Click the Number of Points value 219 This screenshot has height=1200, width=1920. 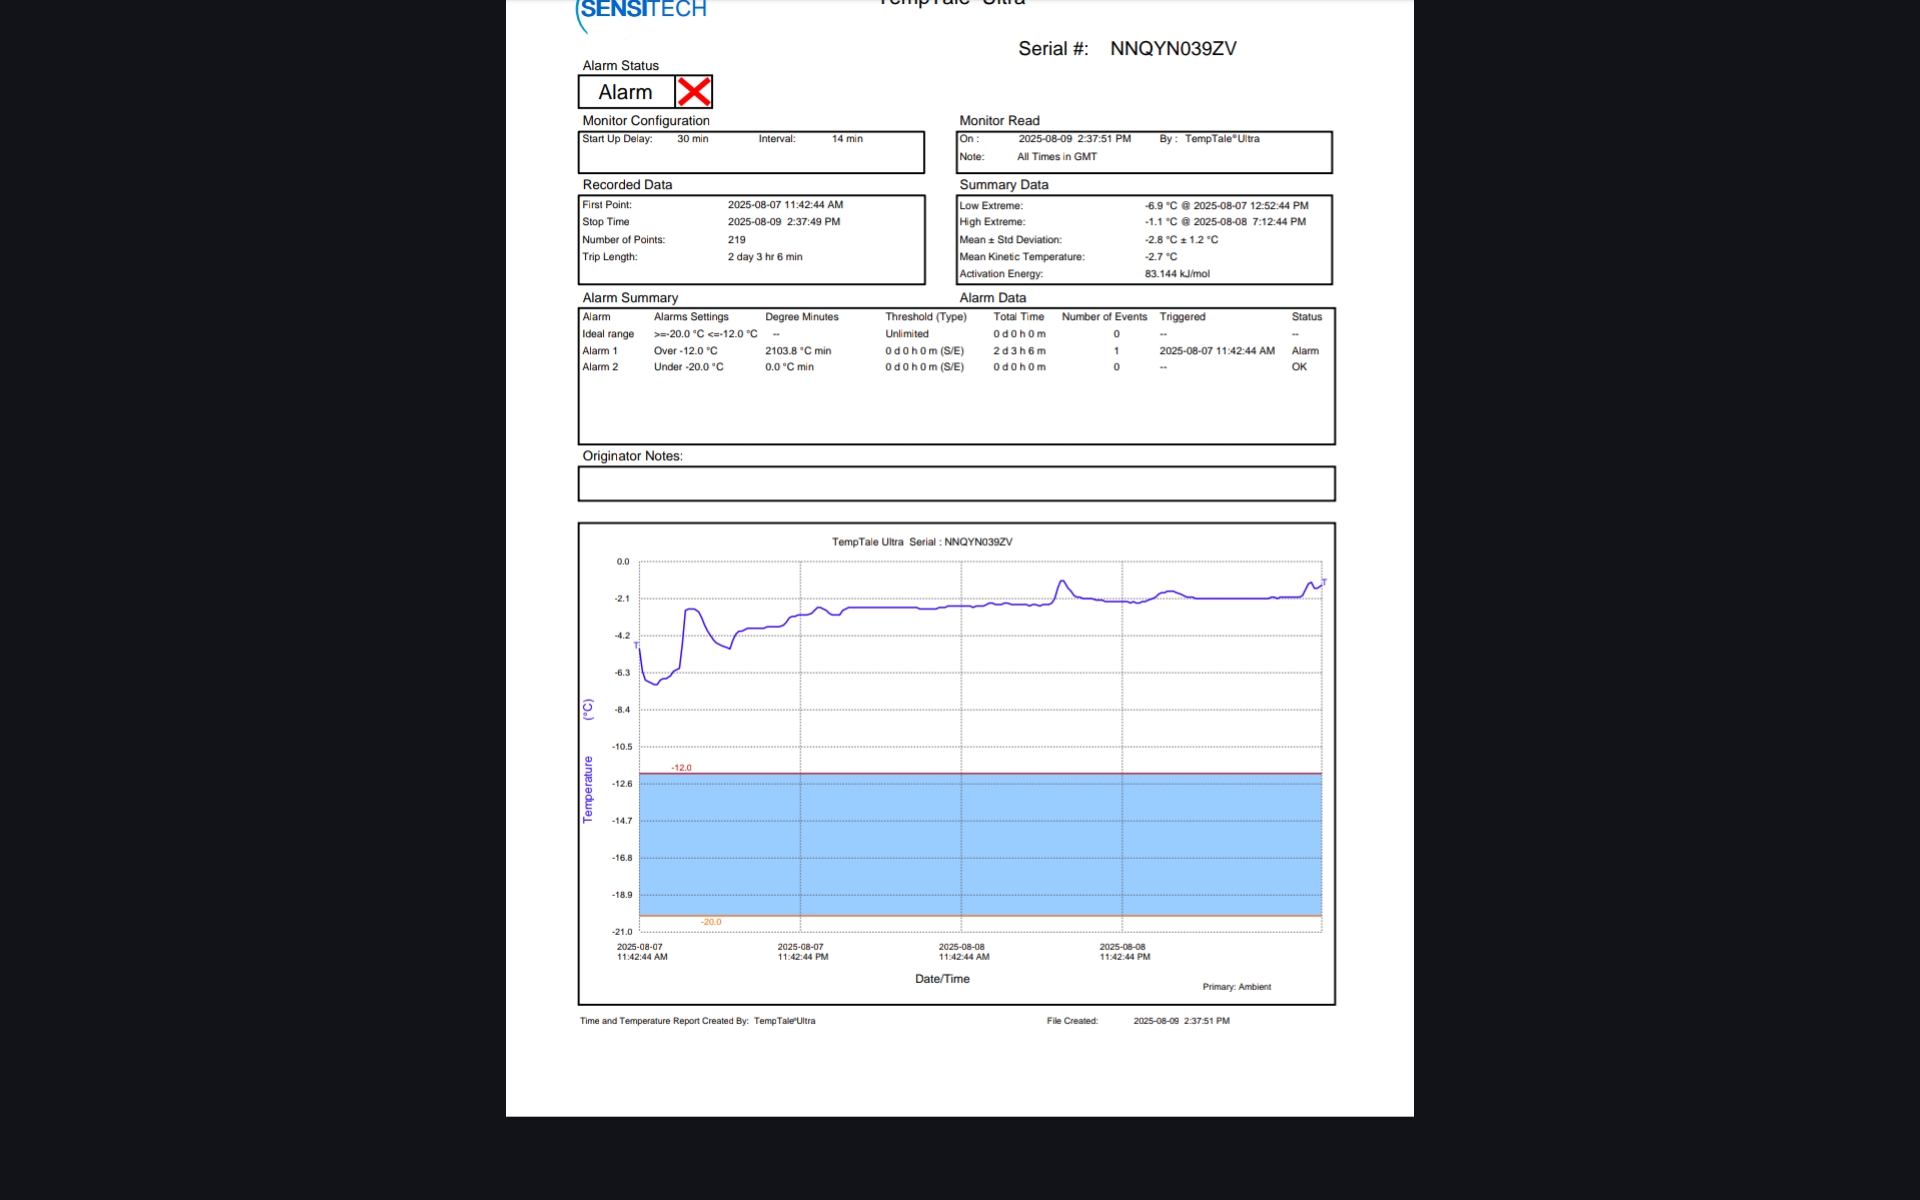pos(737,240)
